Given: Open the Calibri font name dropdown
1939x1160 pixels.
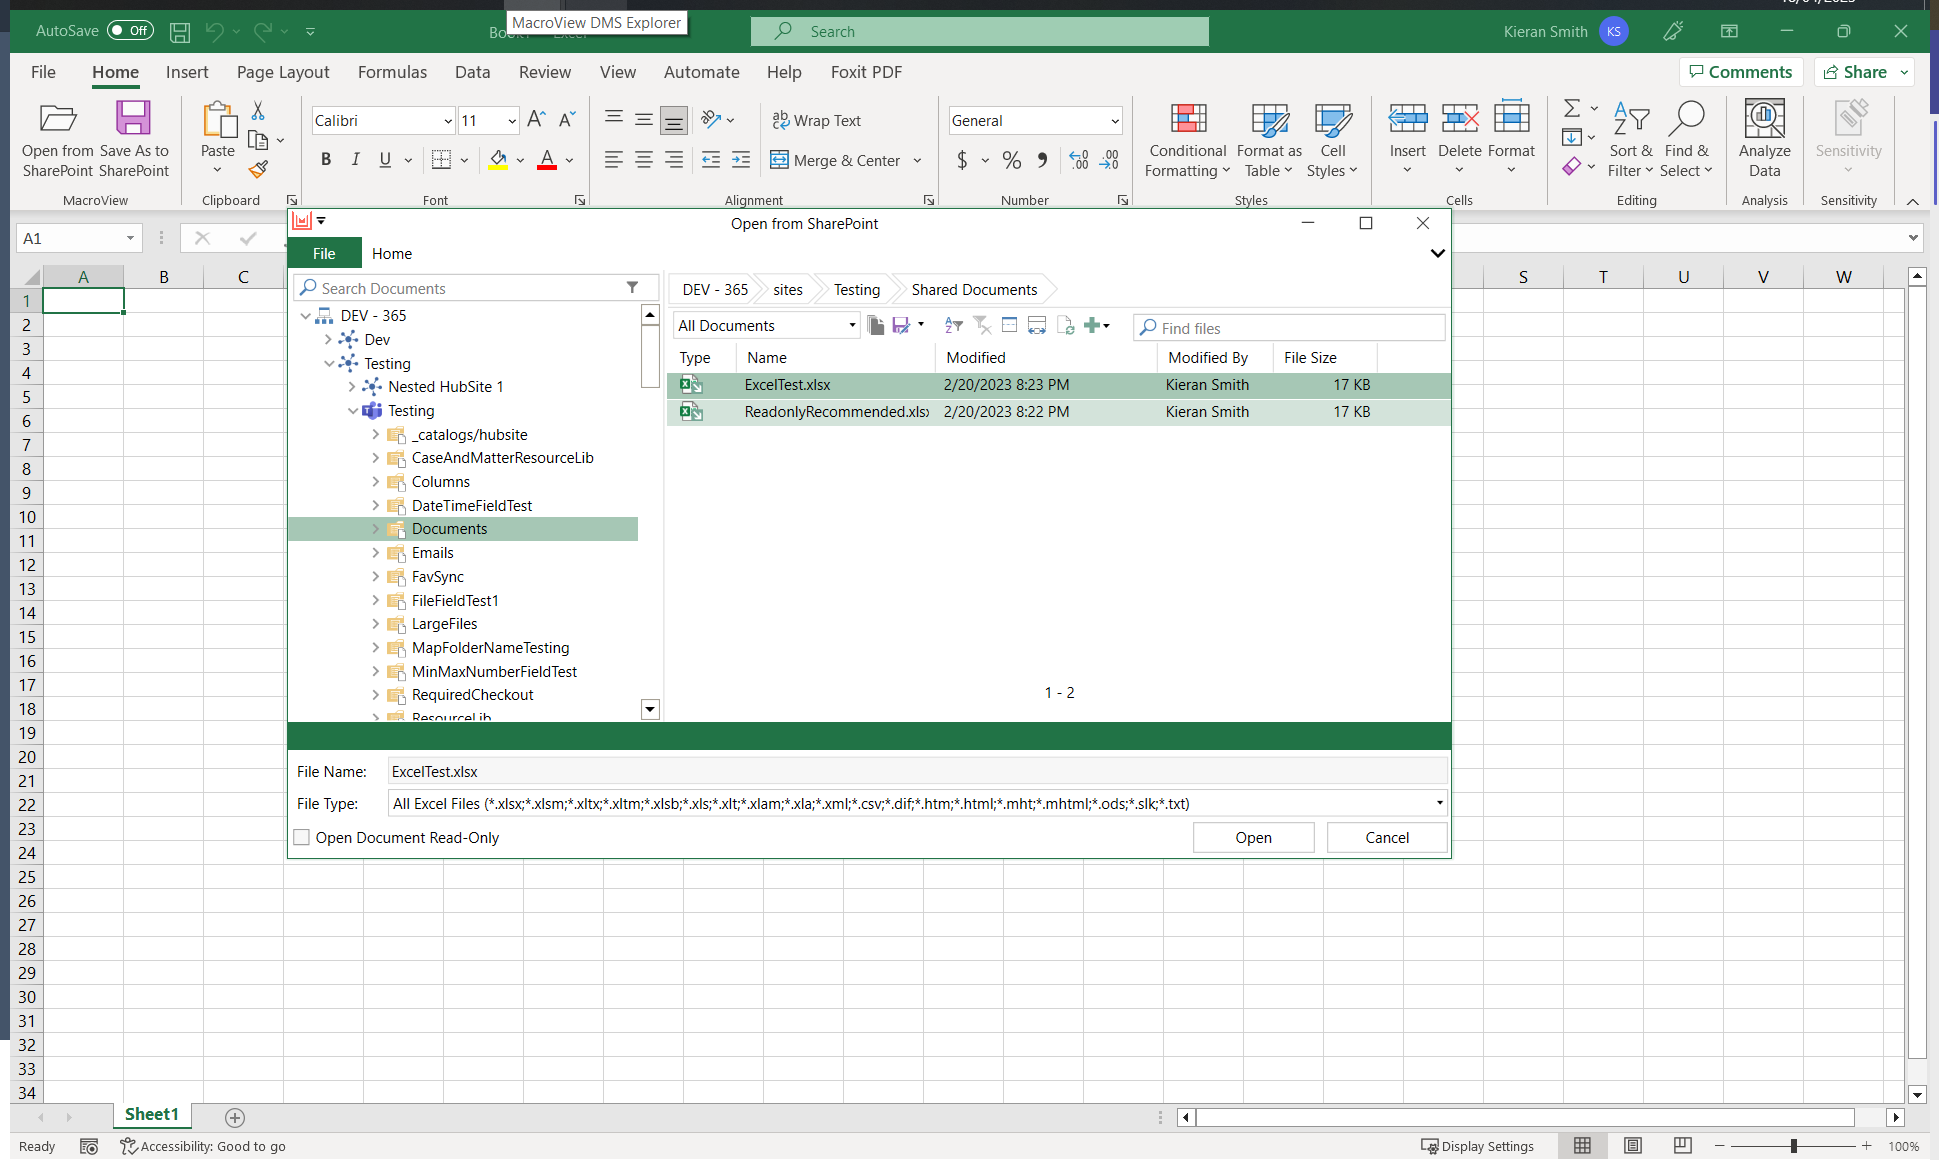Looking at the screenshot, I should point(448,121).
